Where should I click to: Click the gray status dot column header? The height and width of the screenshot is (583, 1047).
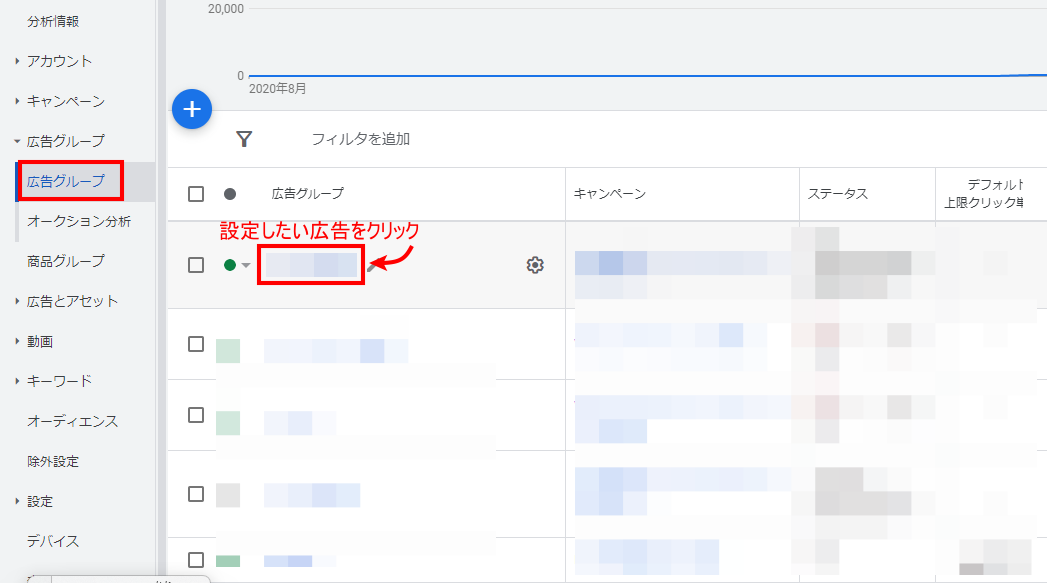pos(230,194)
